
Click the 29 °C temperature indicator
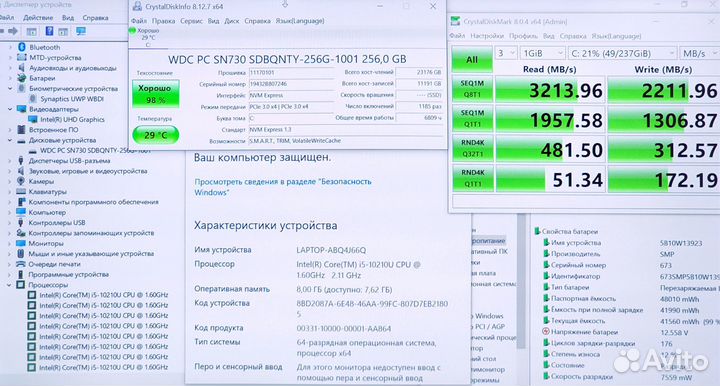[x=156, y=135]
